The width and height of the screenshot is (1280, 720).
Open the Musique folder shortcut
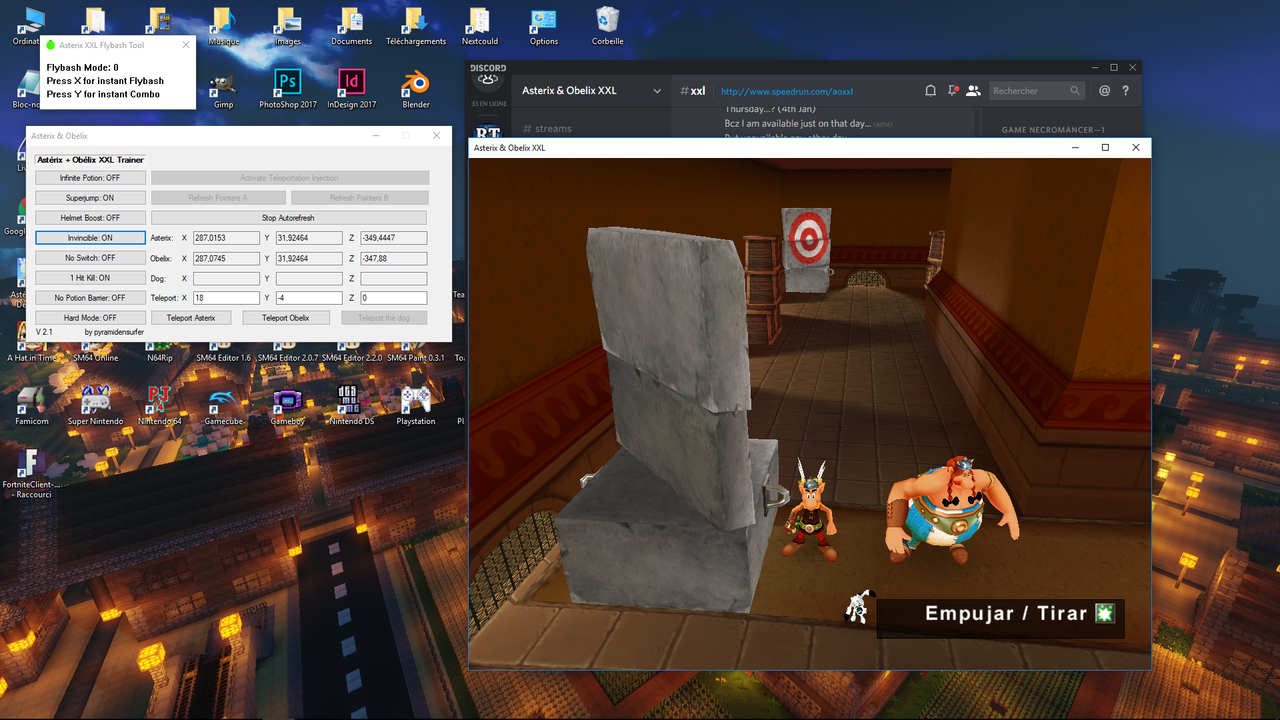pos(223,26)
